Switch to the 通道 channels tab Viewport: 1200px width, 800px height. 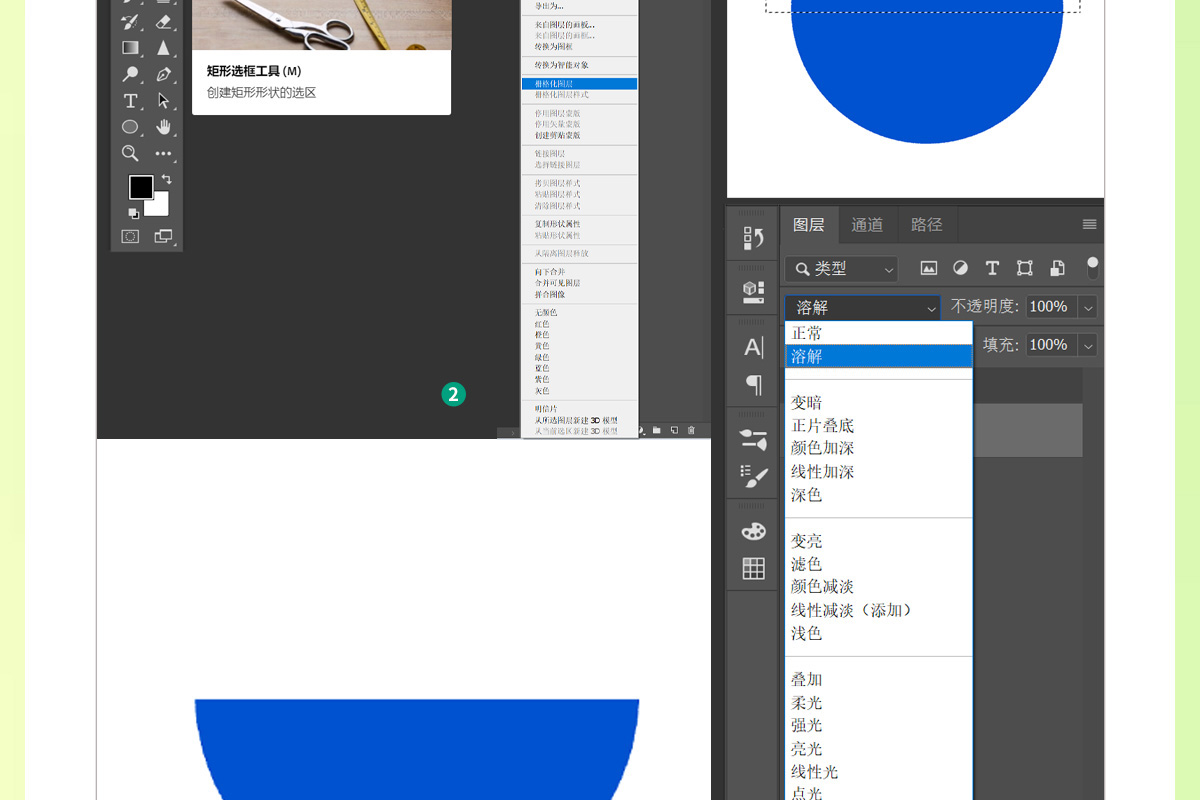867,225
